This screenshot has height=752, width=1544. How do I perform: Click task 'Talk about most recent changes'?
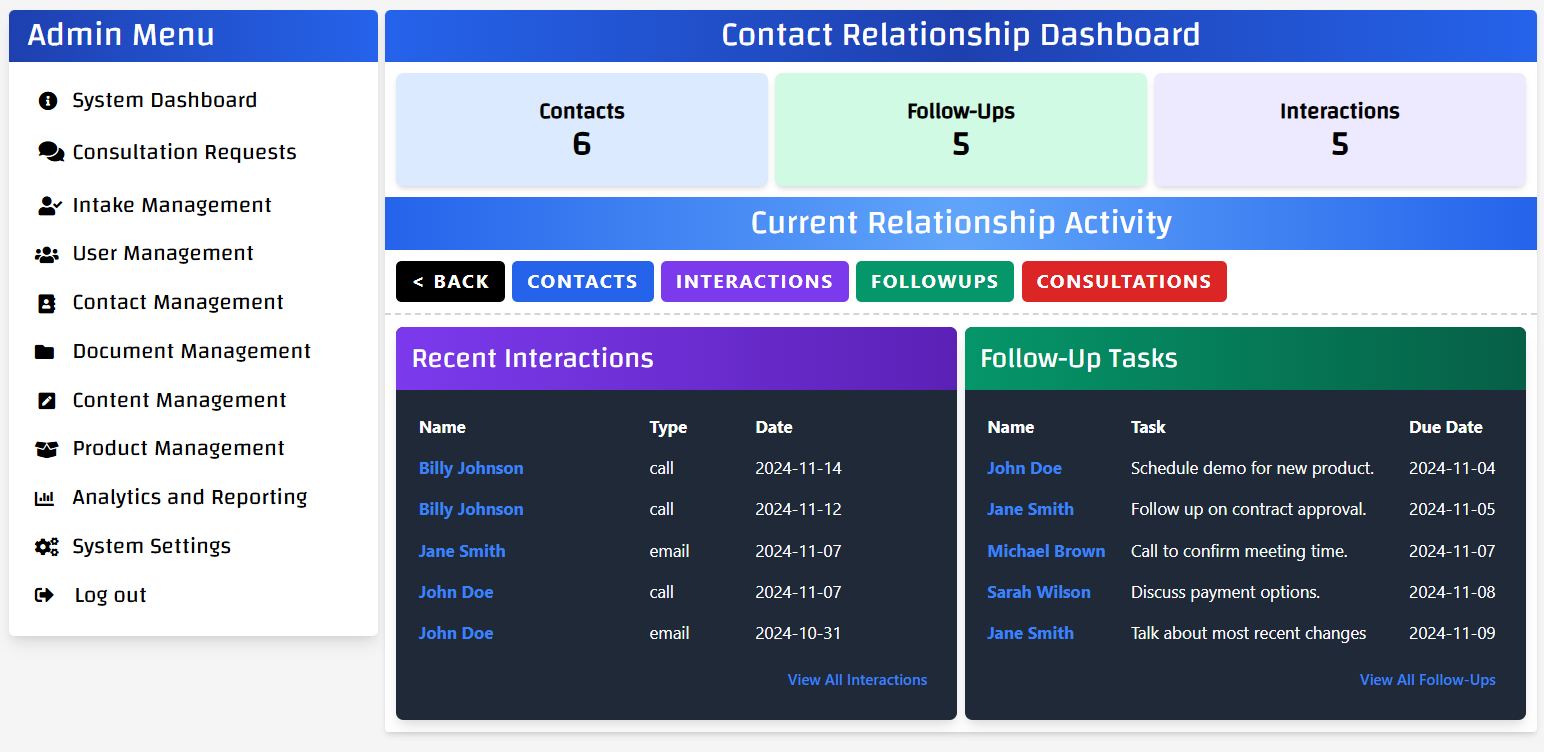click(x=1248, y=633)
